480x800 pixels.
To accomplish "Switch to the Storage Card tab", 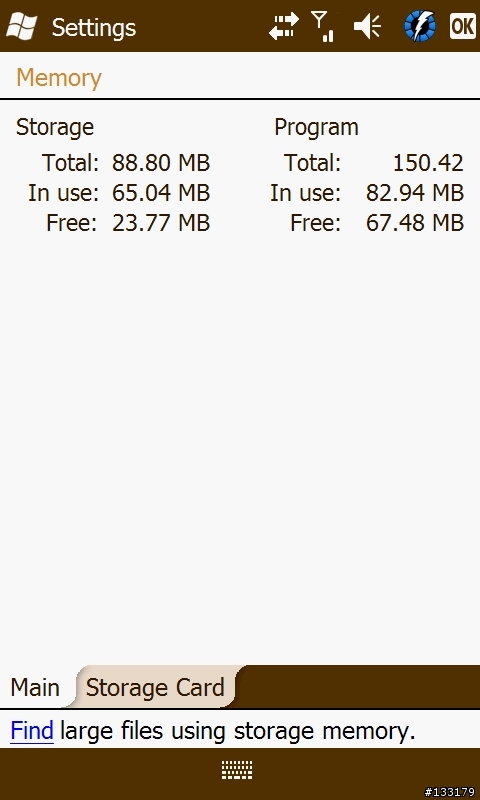I will point(155,687).
